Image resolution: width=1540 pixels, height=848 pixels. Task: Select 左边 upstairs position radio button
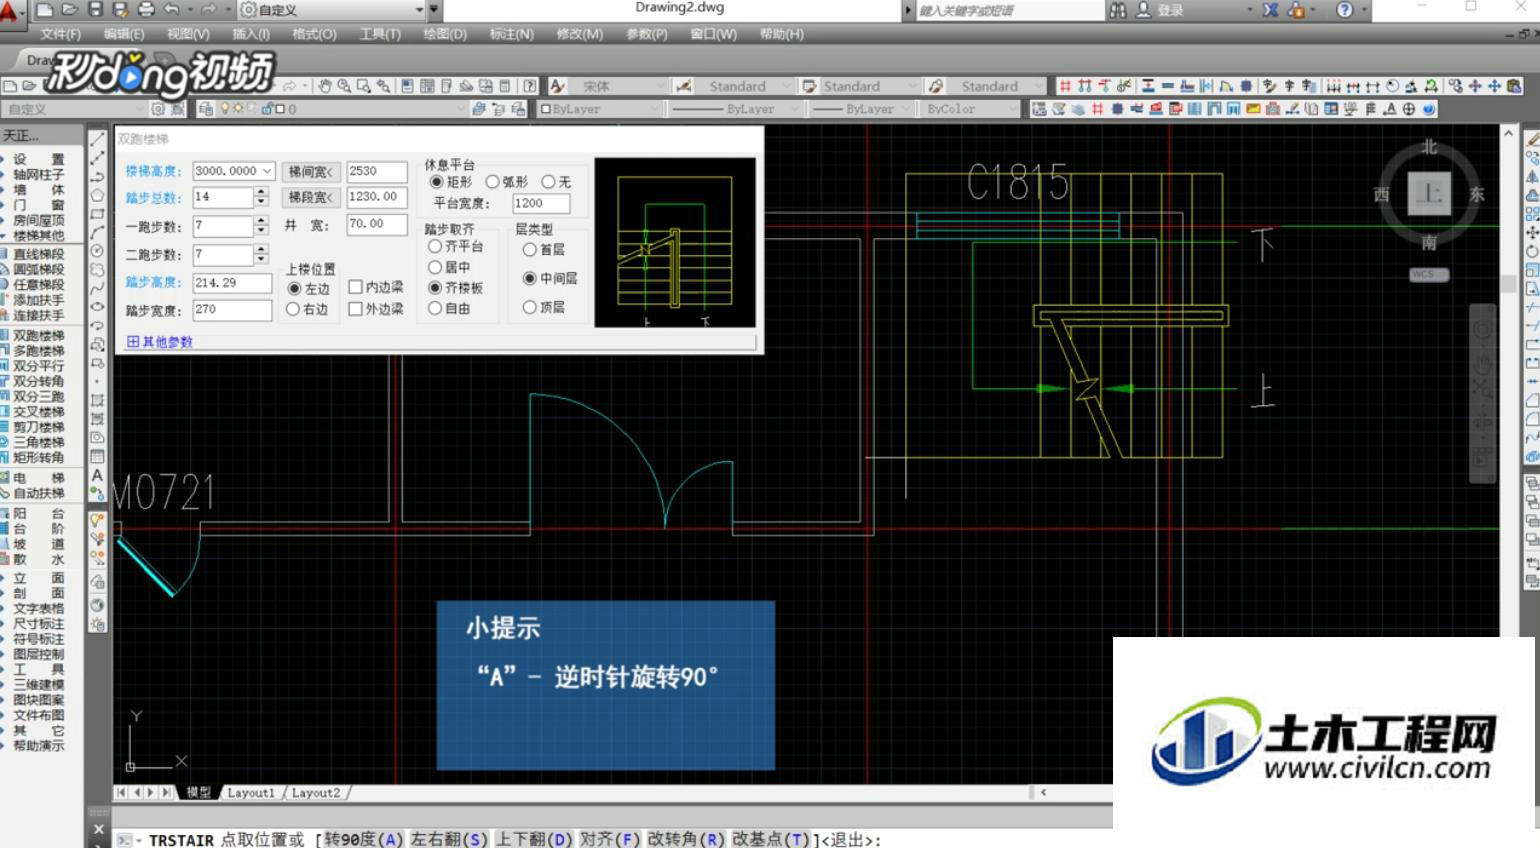click(x=293, y=288)
